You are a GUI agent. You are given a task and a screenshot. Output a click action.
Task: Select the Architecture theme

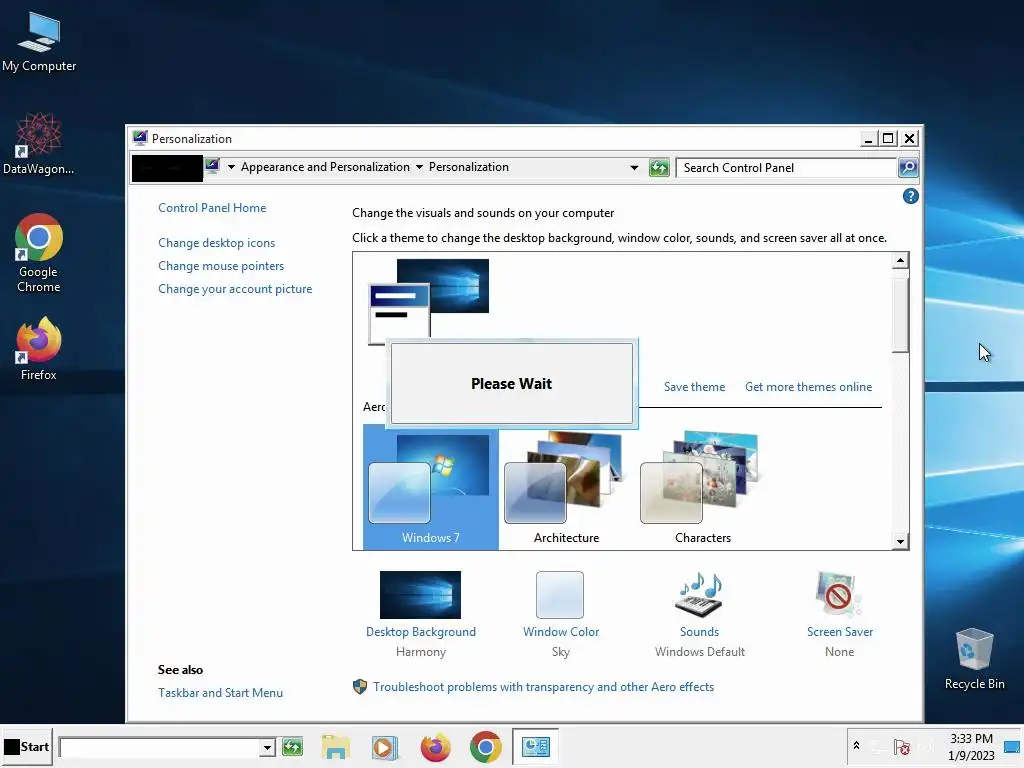pos(566,488)
